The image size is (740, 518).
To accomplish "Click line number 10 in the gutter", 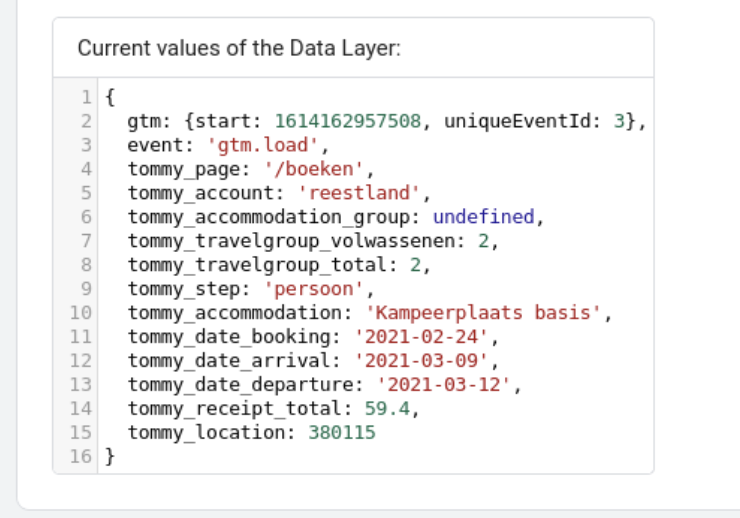I will (81, 313).
